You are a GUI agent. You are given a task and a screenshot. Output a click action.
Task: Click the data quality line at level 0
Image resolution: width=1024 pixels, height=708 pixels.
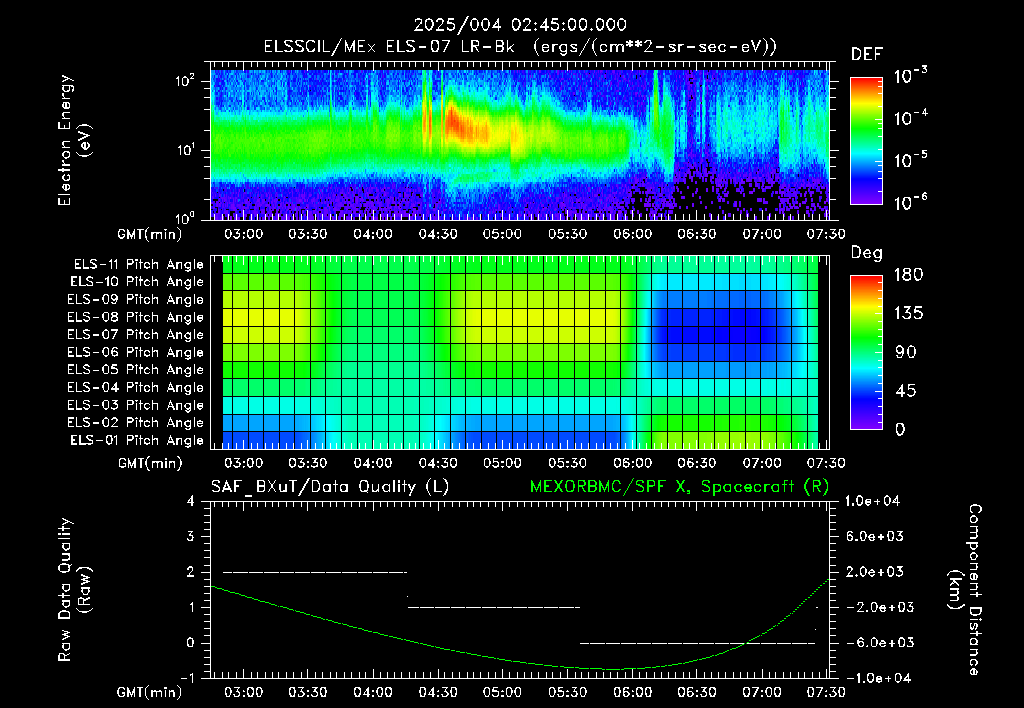click(x=697, y=643)
